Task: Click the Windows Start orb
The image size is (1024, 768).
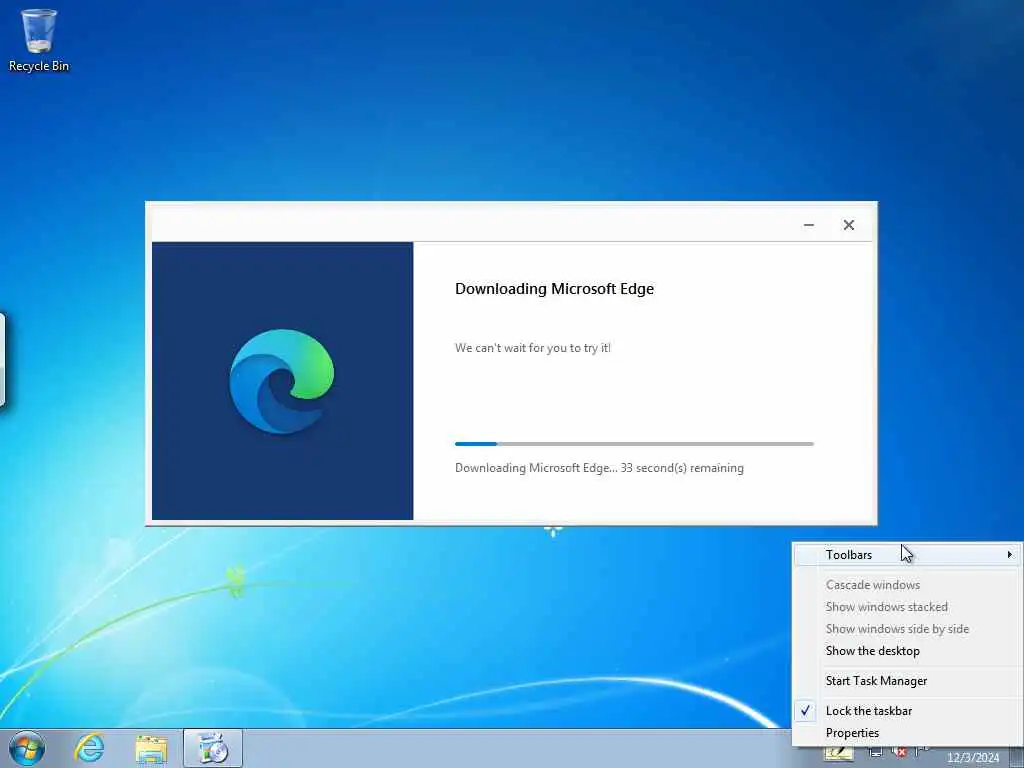Action: [27, 748]
